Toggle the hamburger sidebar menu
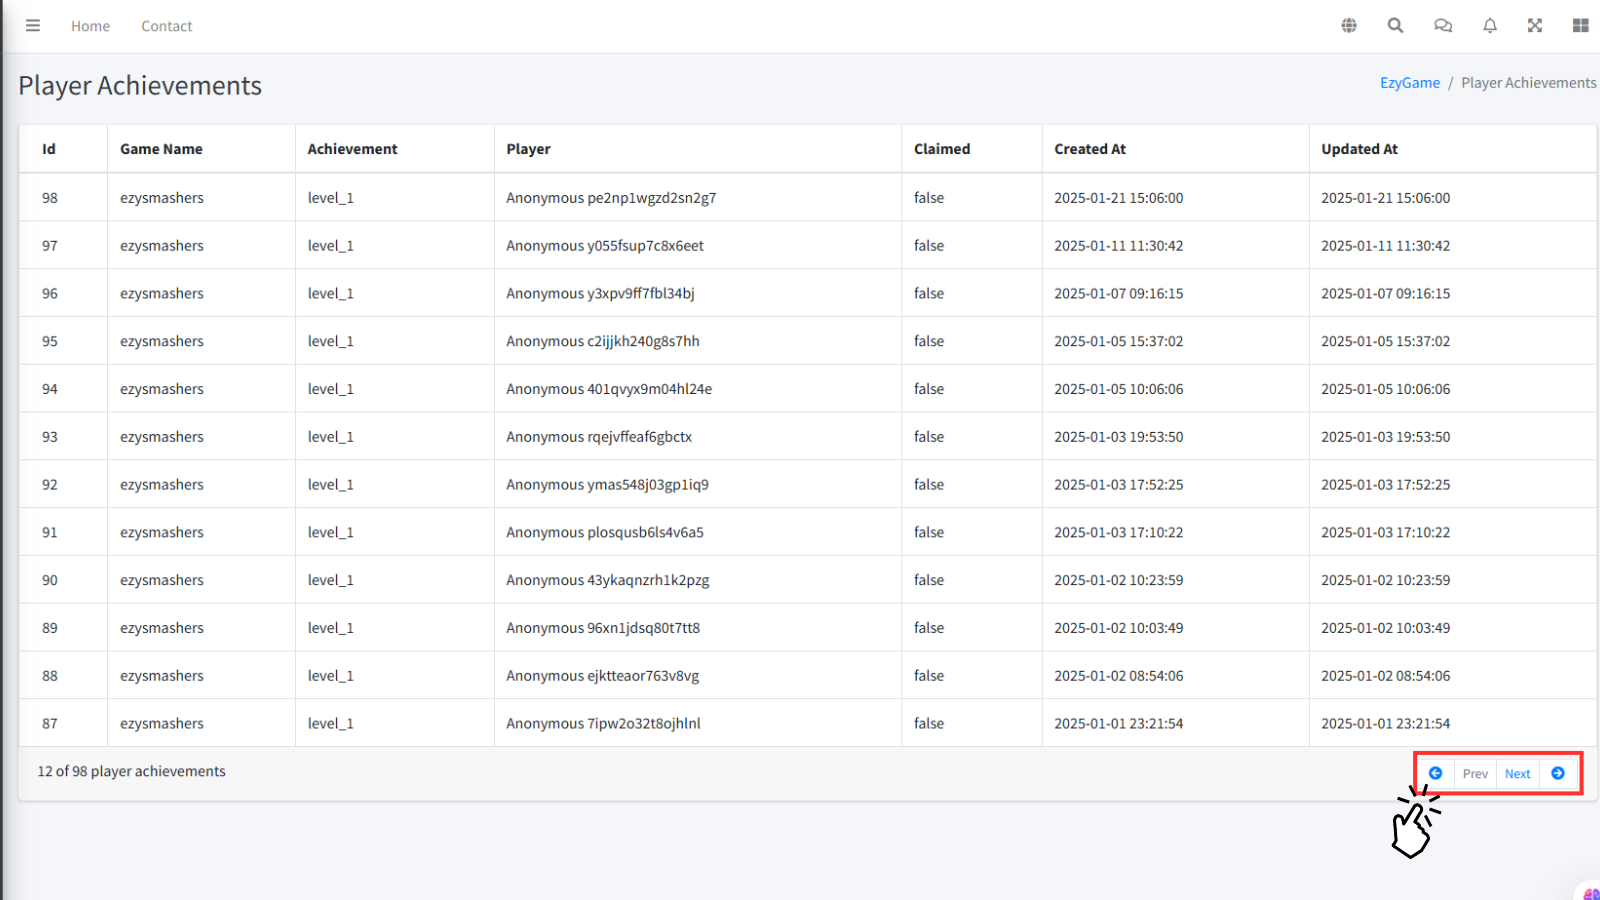Viewport: 1600px width, 900px height. pyautogui.click(x=33, y=26)
